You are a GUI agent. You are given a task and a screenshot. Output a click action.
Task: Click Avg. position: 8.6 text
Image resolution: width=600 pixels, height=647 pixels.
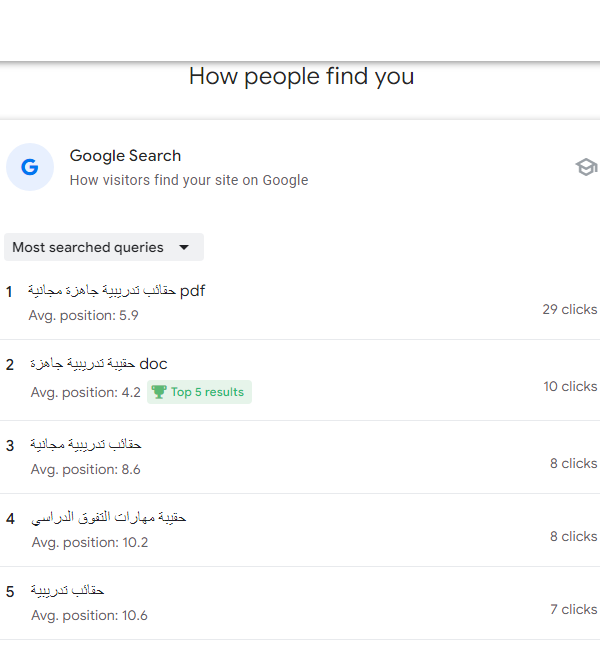click(x=85, y=470)
